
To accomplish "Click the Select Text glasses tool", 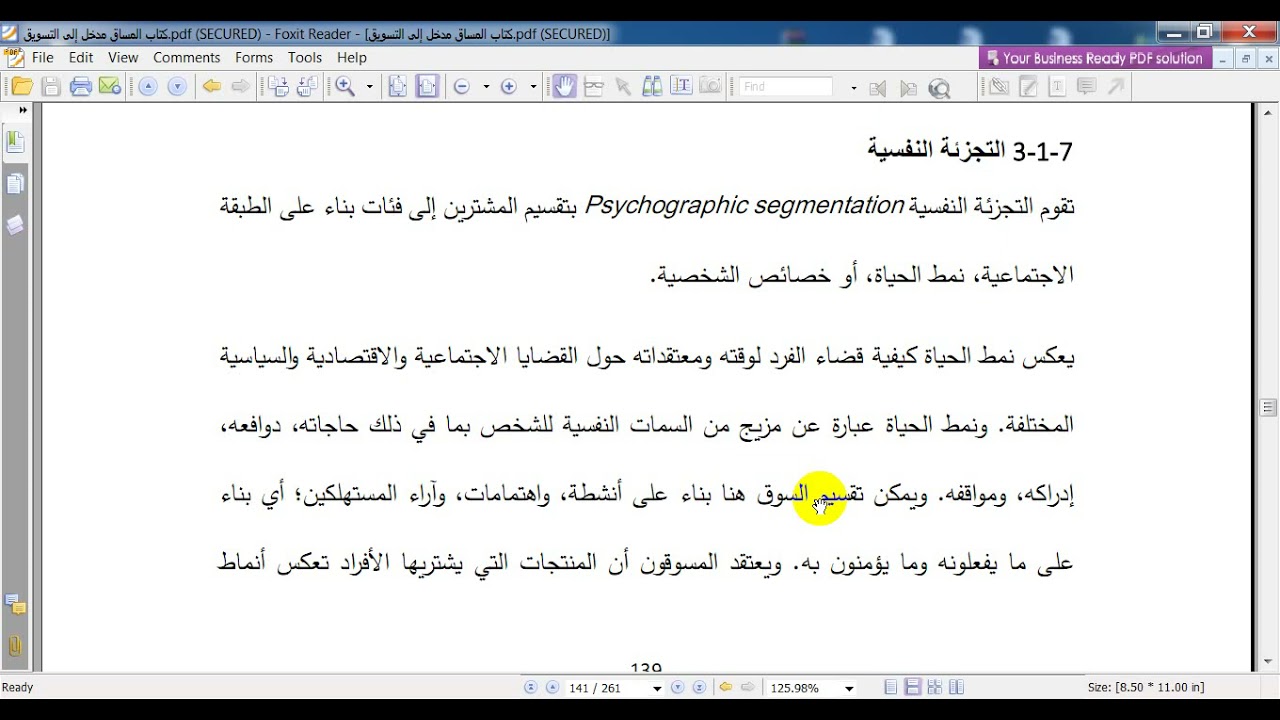I will coord(594,87).
